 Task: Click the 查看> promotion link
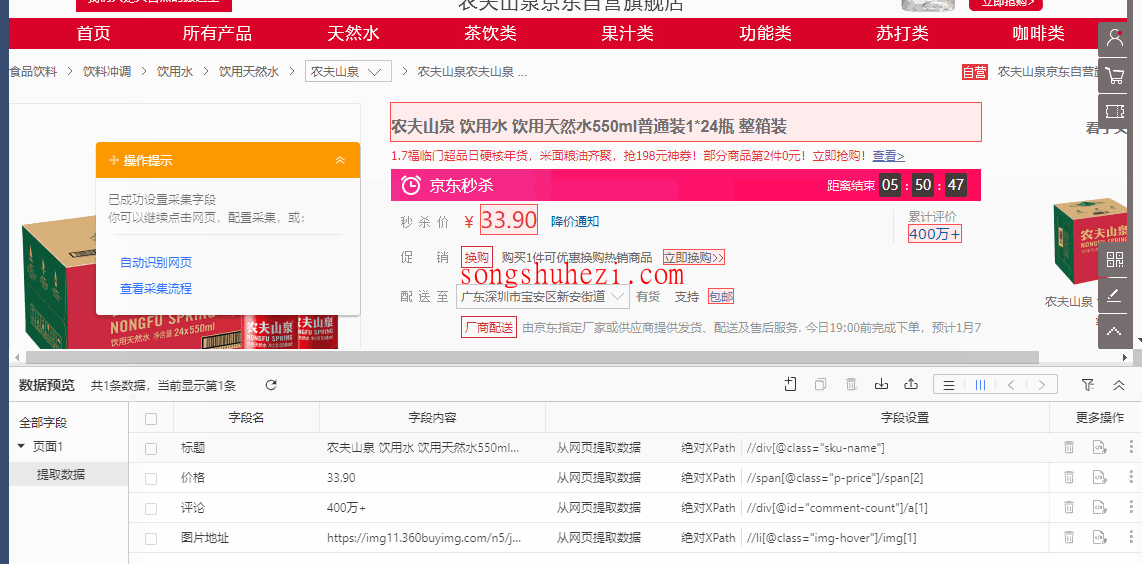click(889, 156)
